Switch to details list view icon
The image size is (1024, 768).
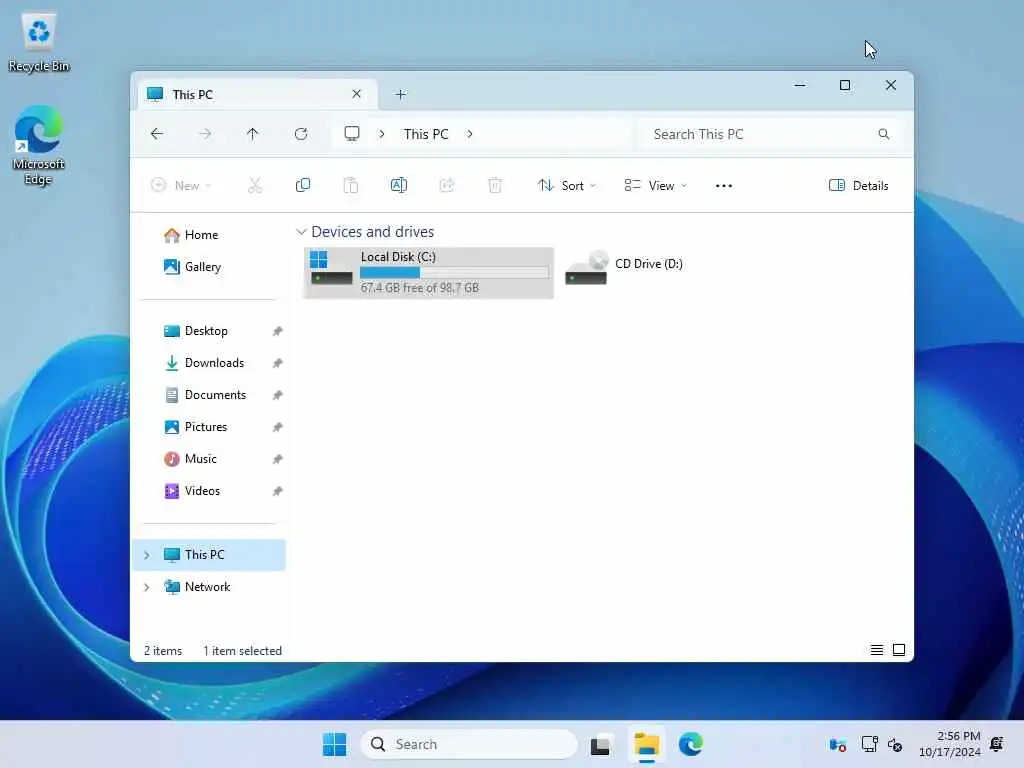point(876,650)
